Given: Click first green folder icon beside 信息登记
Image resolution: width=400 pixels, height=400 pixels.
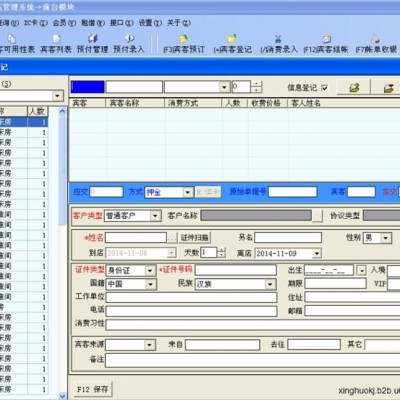Looking at the screenshot, I should click(354, 88).
